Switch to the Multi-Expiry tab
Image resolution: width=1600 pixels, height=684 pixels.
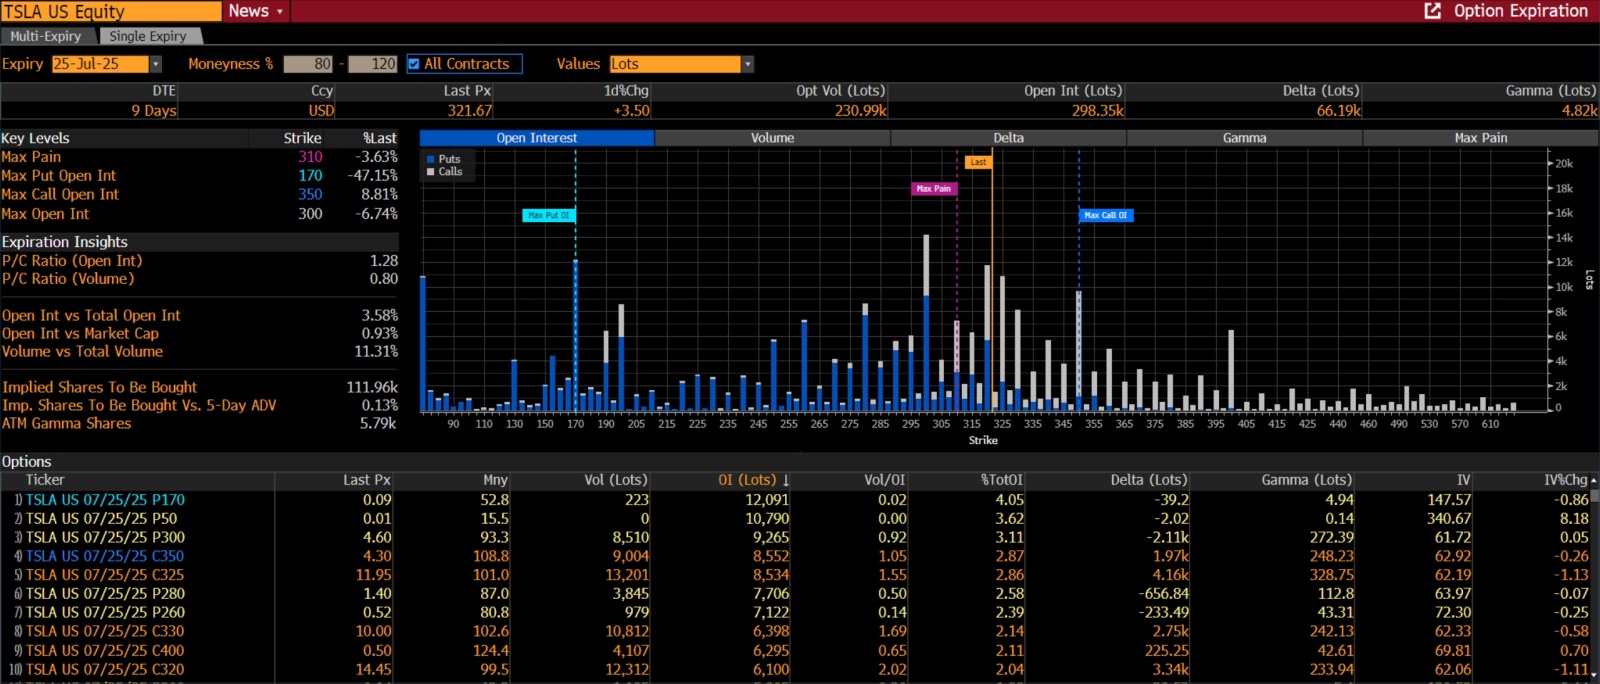click(46, 36)
